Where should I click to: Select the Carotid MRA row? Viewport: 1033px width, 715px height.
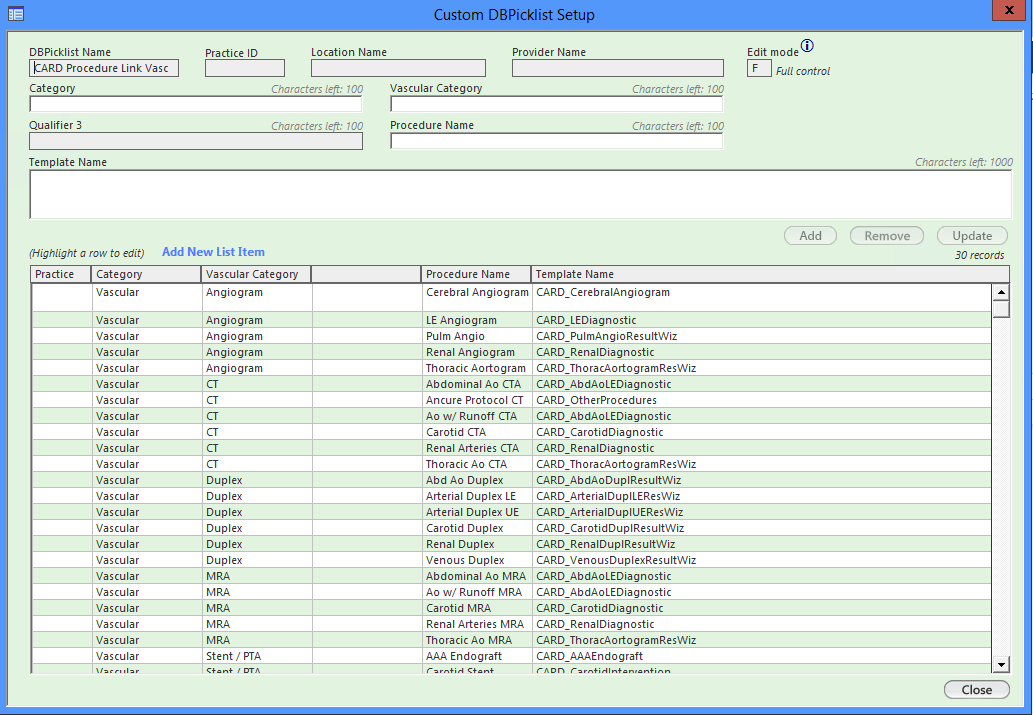[511, 608]
